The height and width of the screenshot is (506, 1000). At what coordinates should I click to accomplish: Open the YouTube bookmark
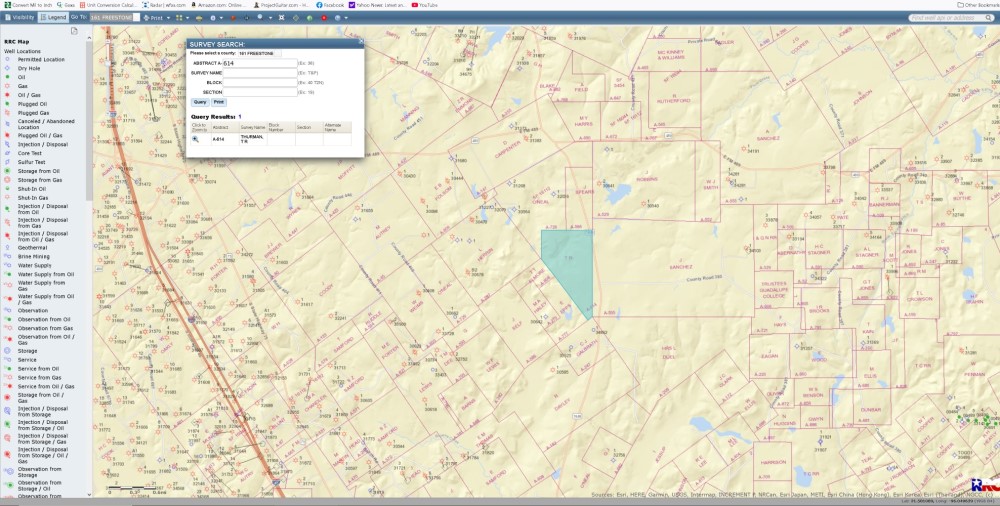[425, 4]
